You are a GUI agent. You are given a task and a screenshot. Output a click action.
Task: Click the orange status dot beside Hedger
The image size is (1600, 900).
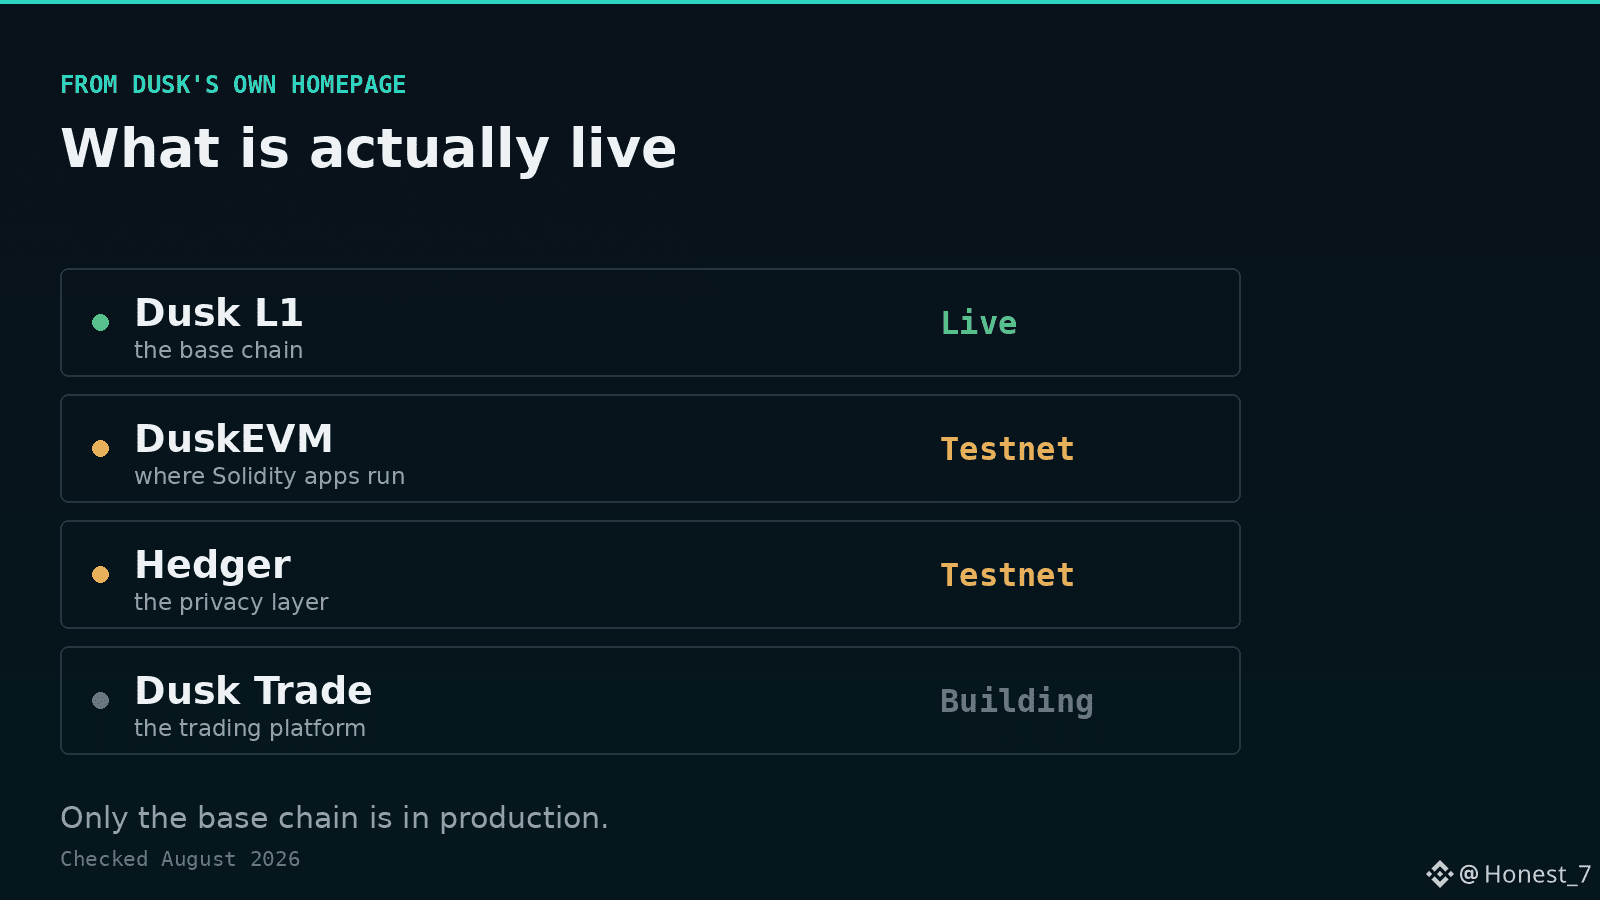(x=100, y=574)
